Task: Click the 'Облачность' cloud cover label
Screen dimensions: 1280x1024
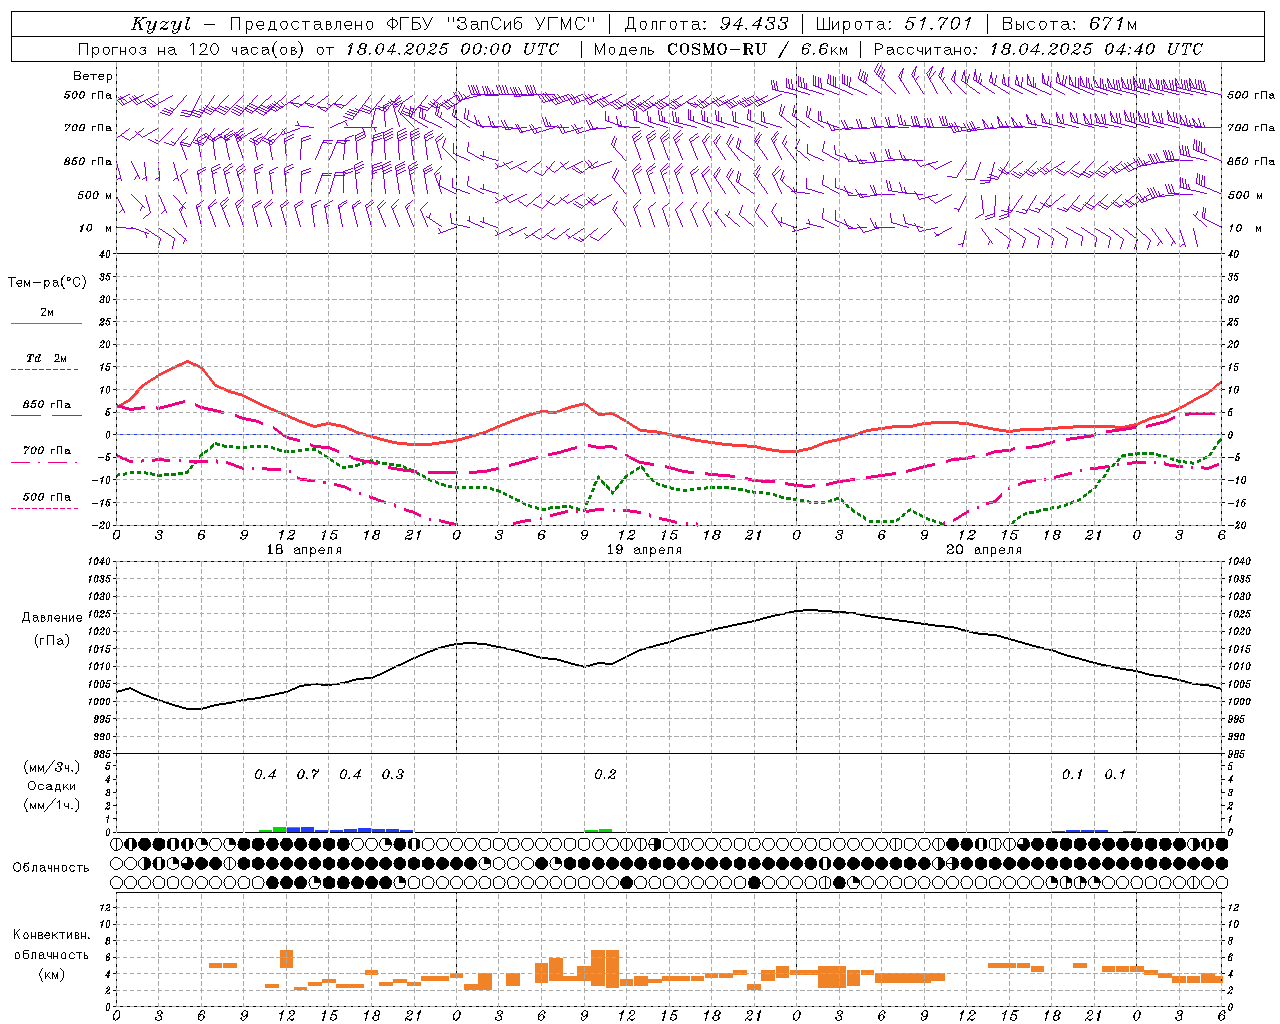Action: point(51,868)
